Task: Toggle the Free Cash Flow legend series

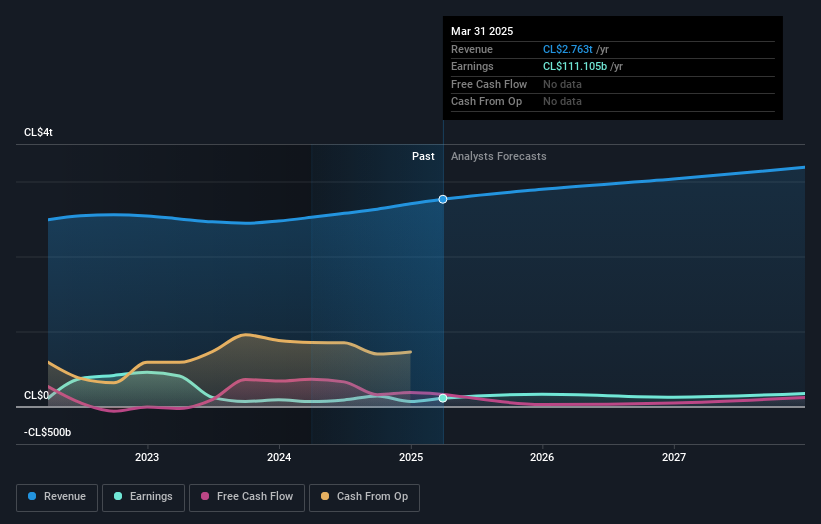Action: tap(247, 497)
